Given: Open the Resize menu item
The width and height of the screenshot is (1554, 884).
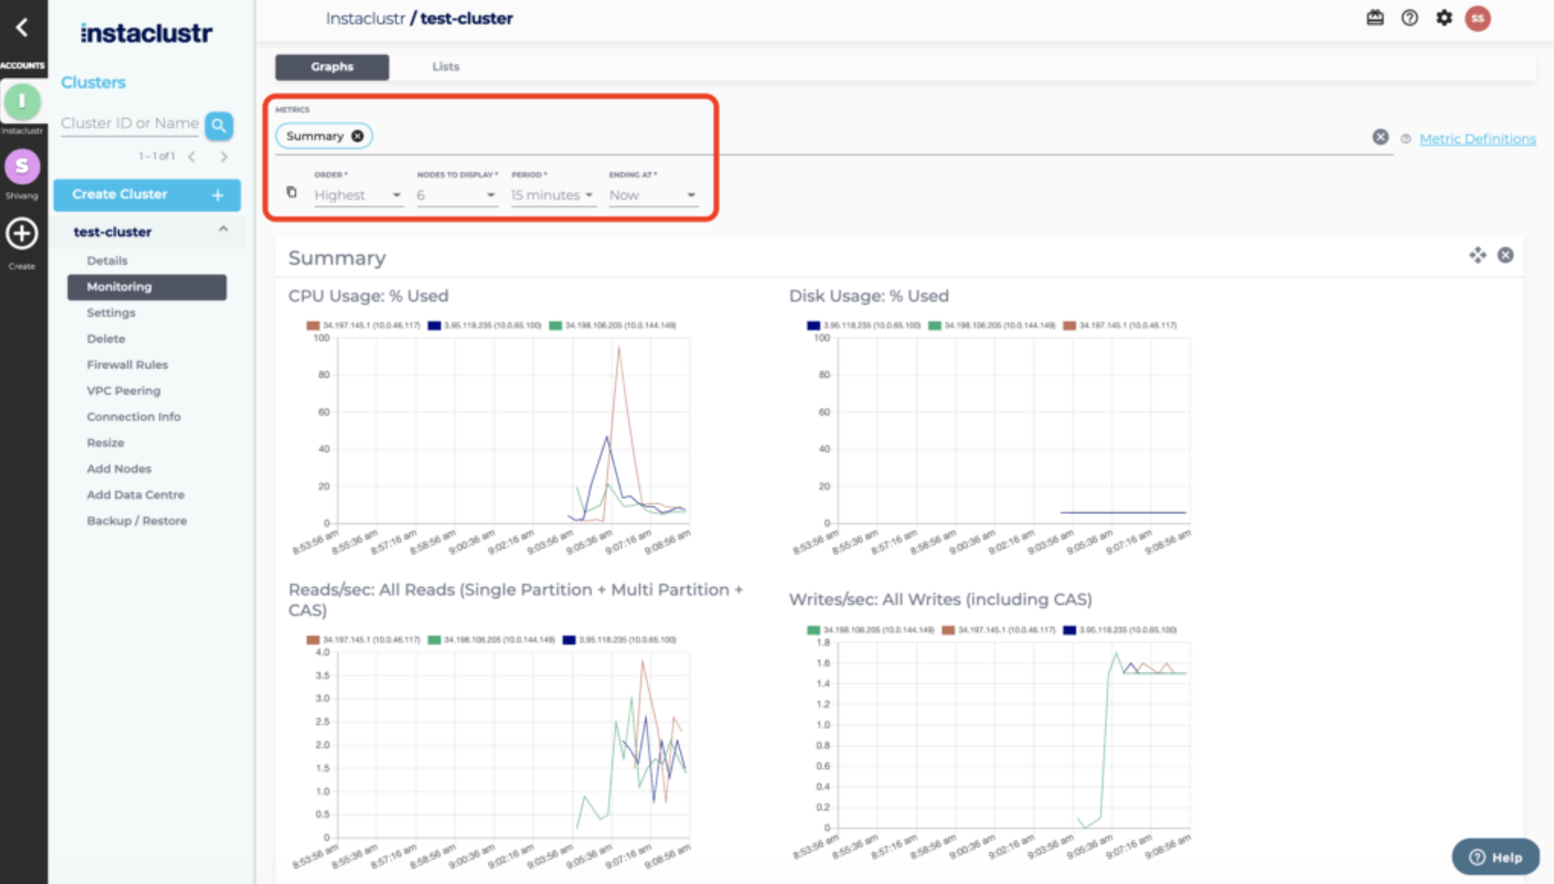Looking at the screenshot, I should coord(105,443).
